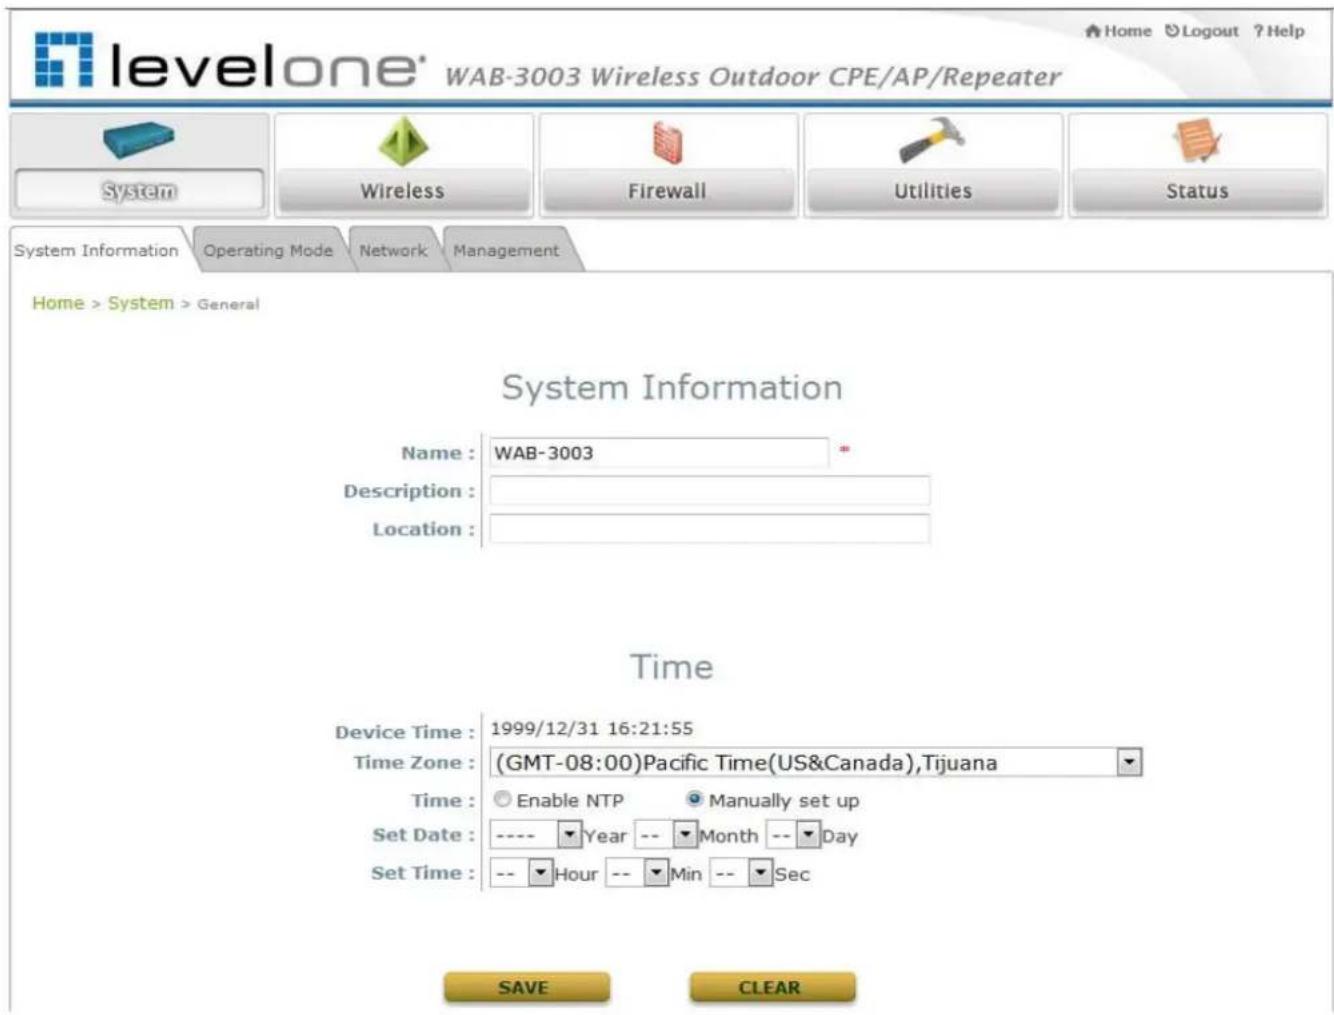Click the Home link at top right
Image resolution: width=1334 pixels, height=1015 pixels.
click(x=1119, y=31)
